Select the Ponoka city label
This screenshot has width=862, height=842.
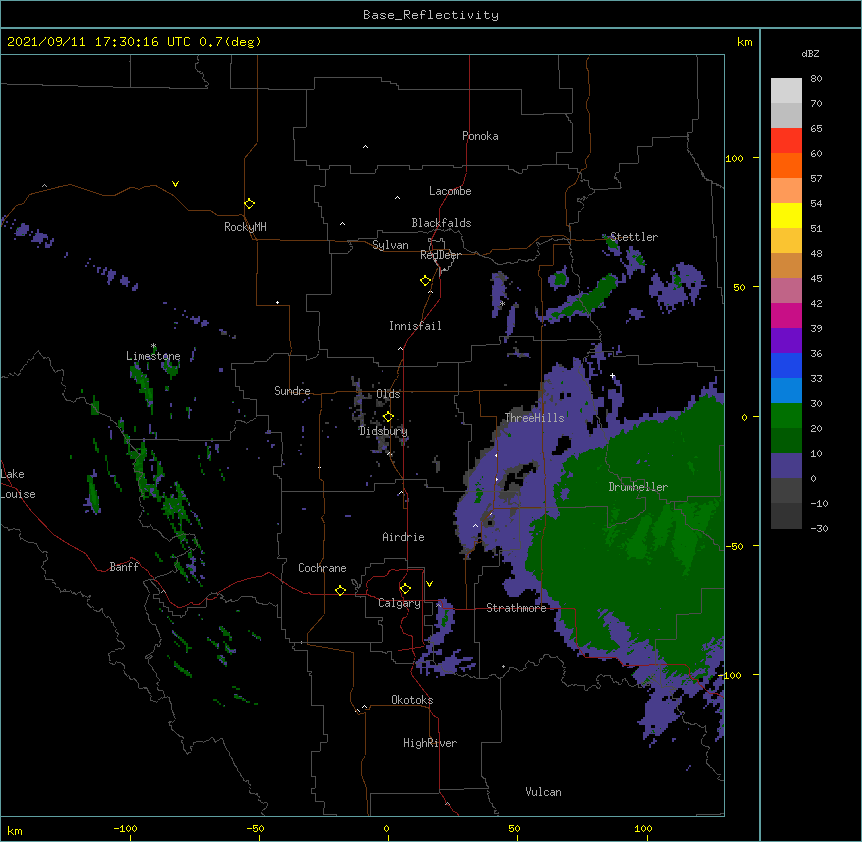coord(480,136)
